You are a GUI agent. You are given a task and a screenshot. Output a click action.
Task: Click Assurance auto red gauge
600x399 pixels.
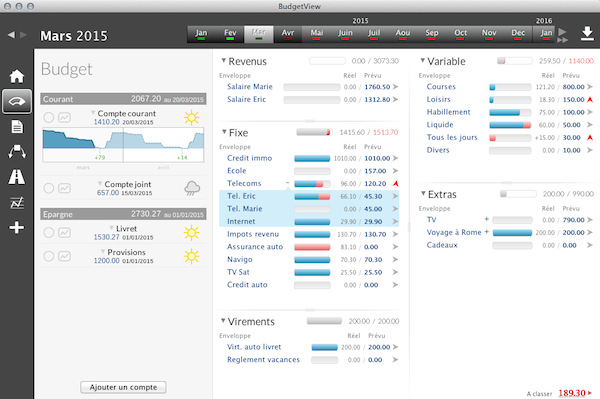(312, 247)
